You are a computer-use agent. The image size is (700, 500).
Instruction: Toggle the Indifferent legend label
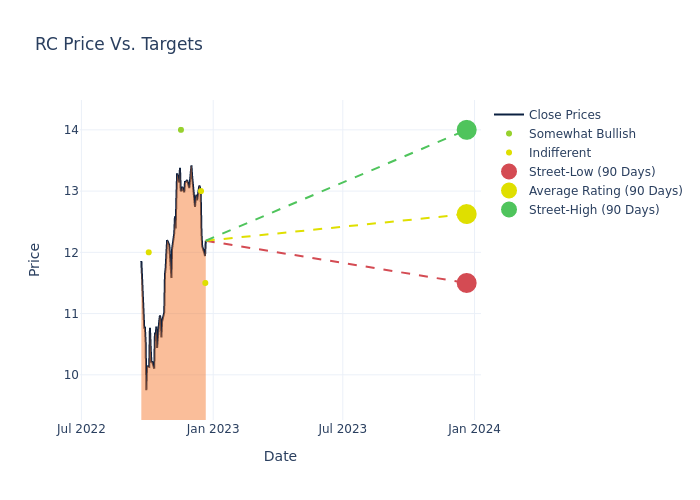559,153
